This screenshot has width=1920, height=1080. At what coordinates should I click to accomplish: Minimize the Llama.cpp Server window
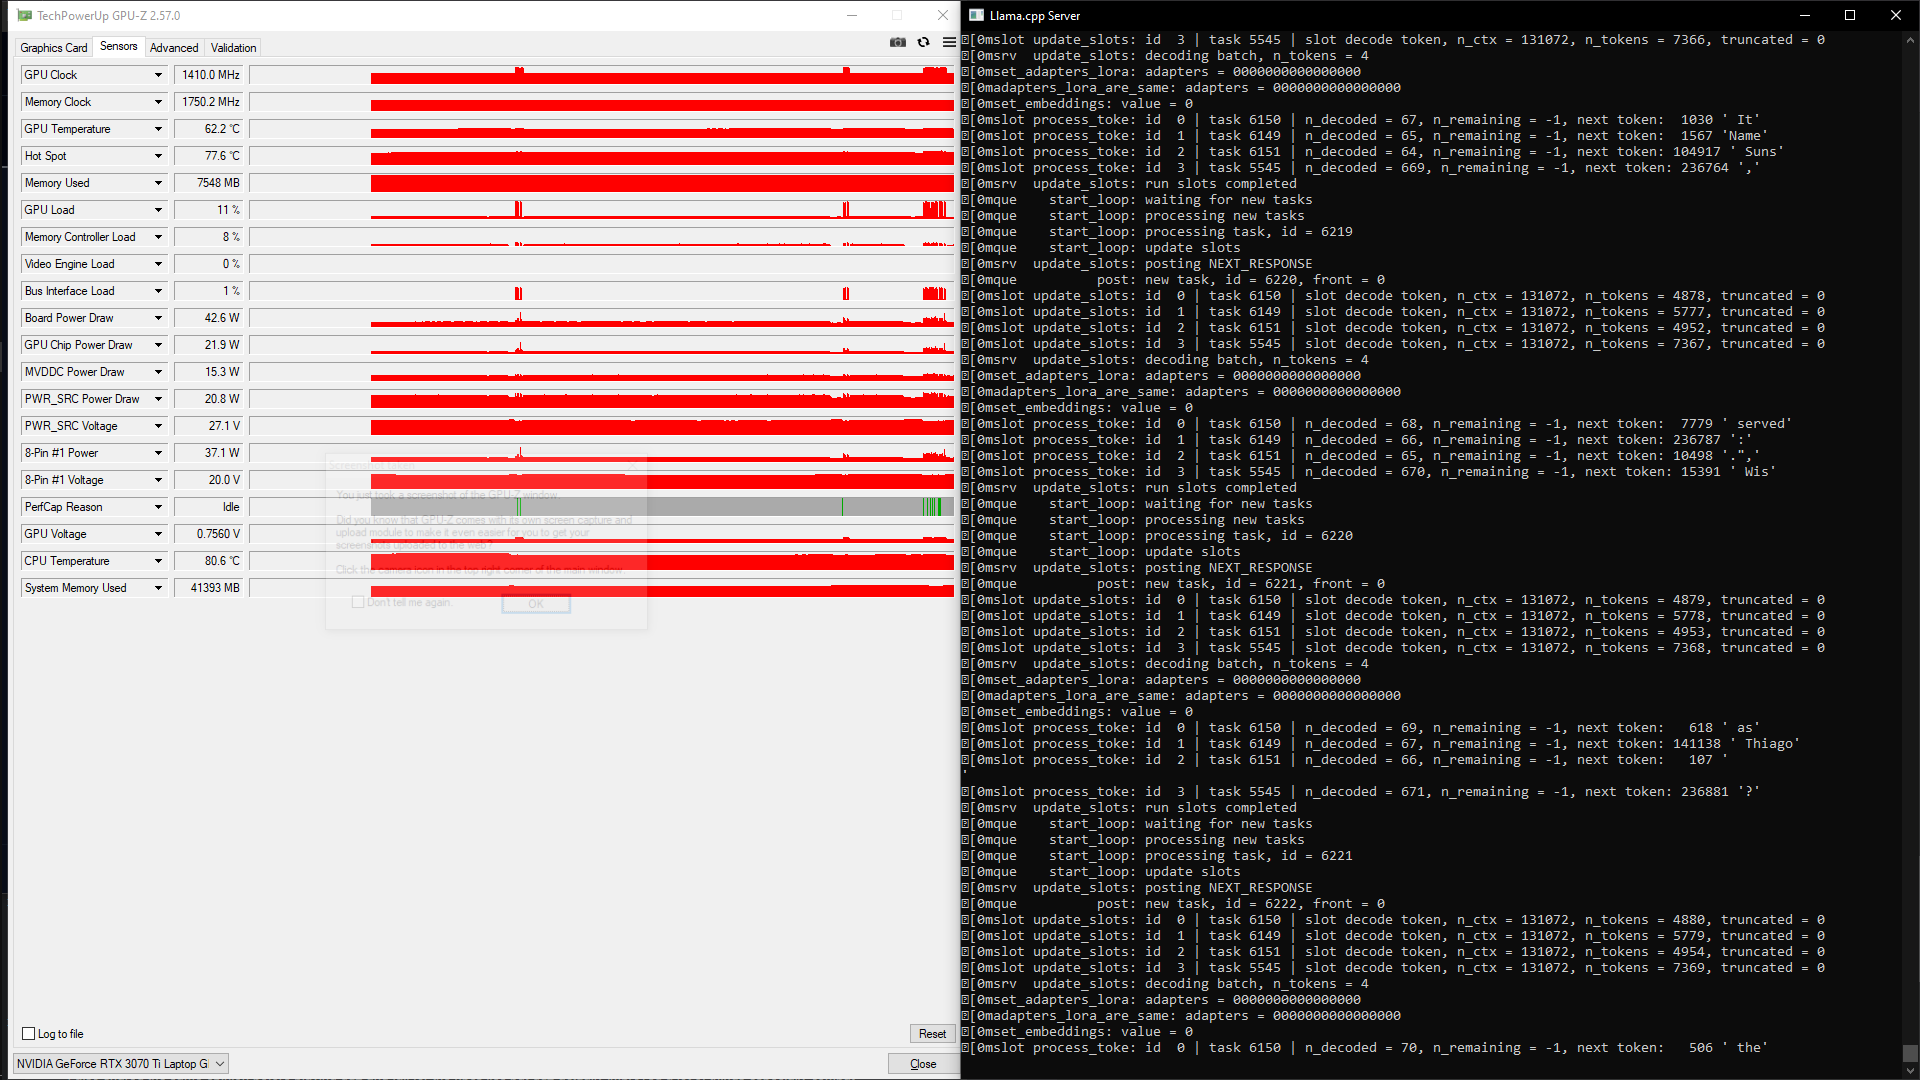coord(1804,15)
